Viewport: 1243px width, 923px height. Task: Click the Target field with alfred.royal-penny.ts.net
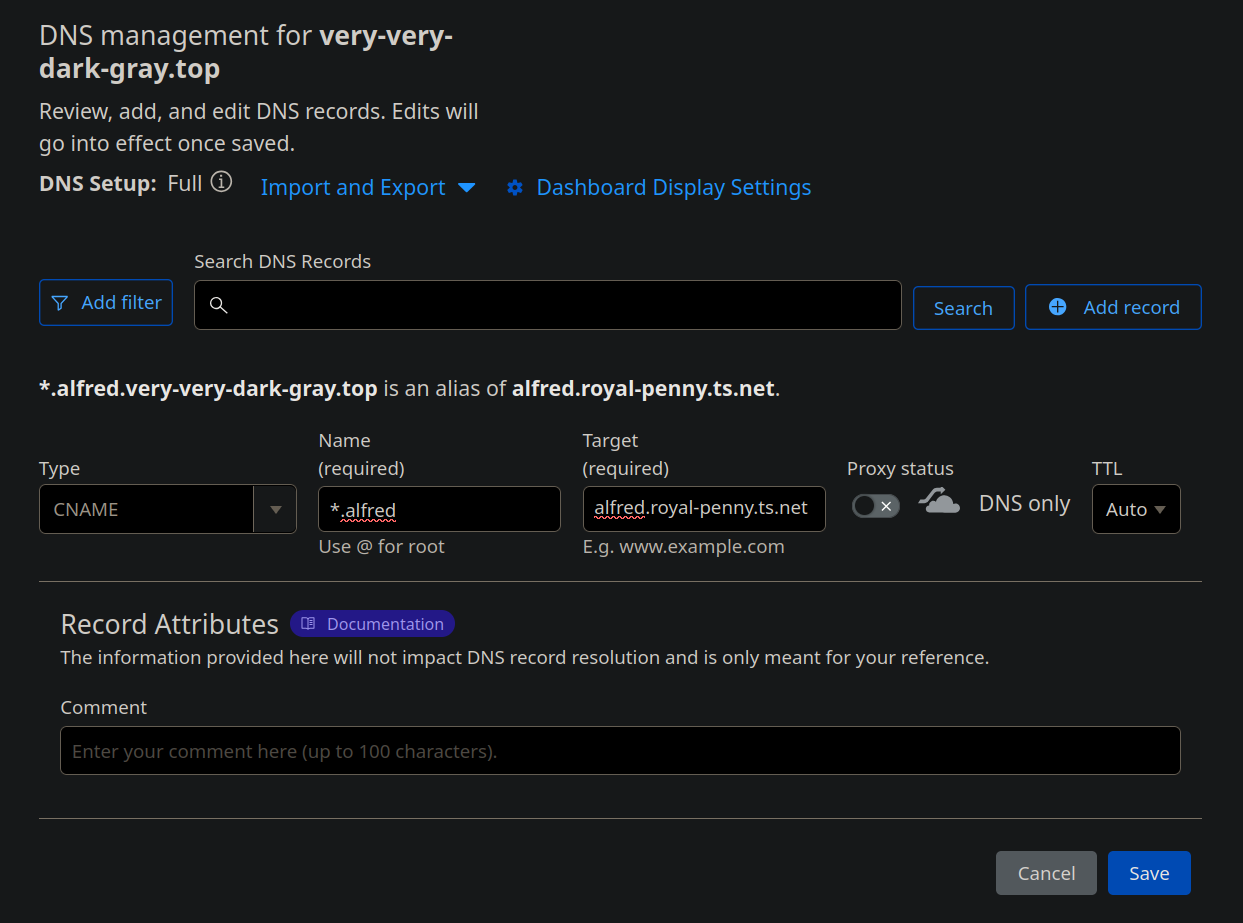703,509
